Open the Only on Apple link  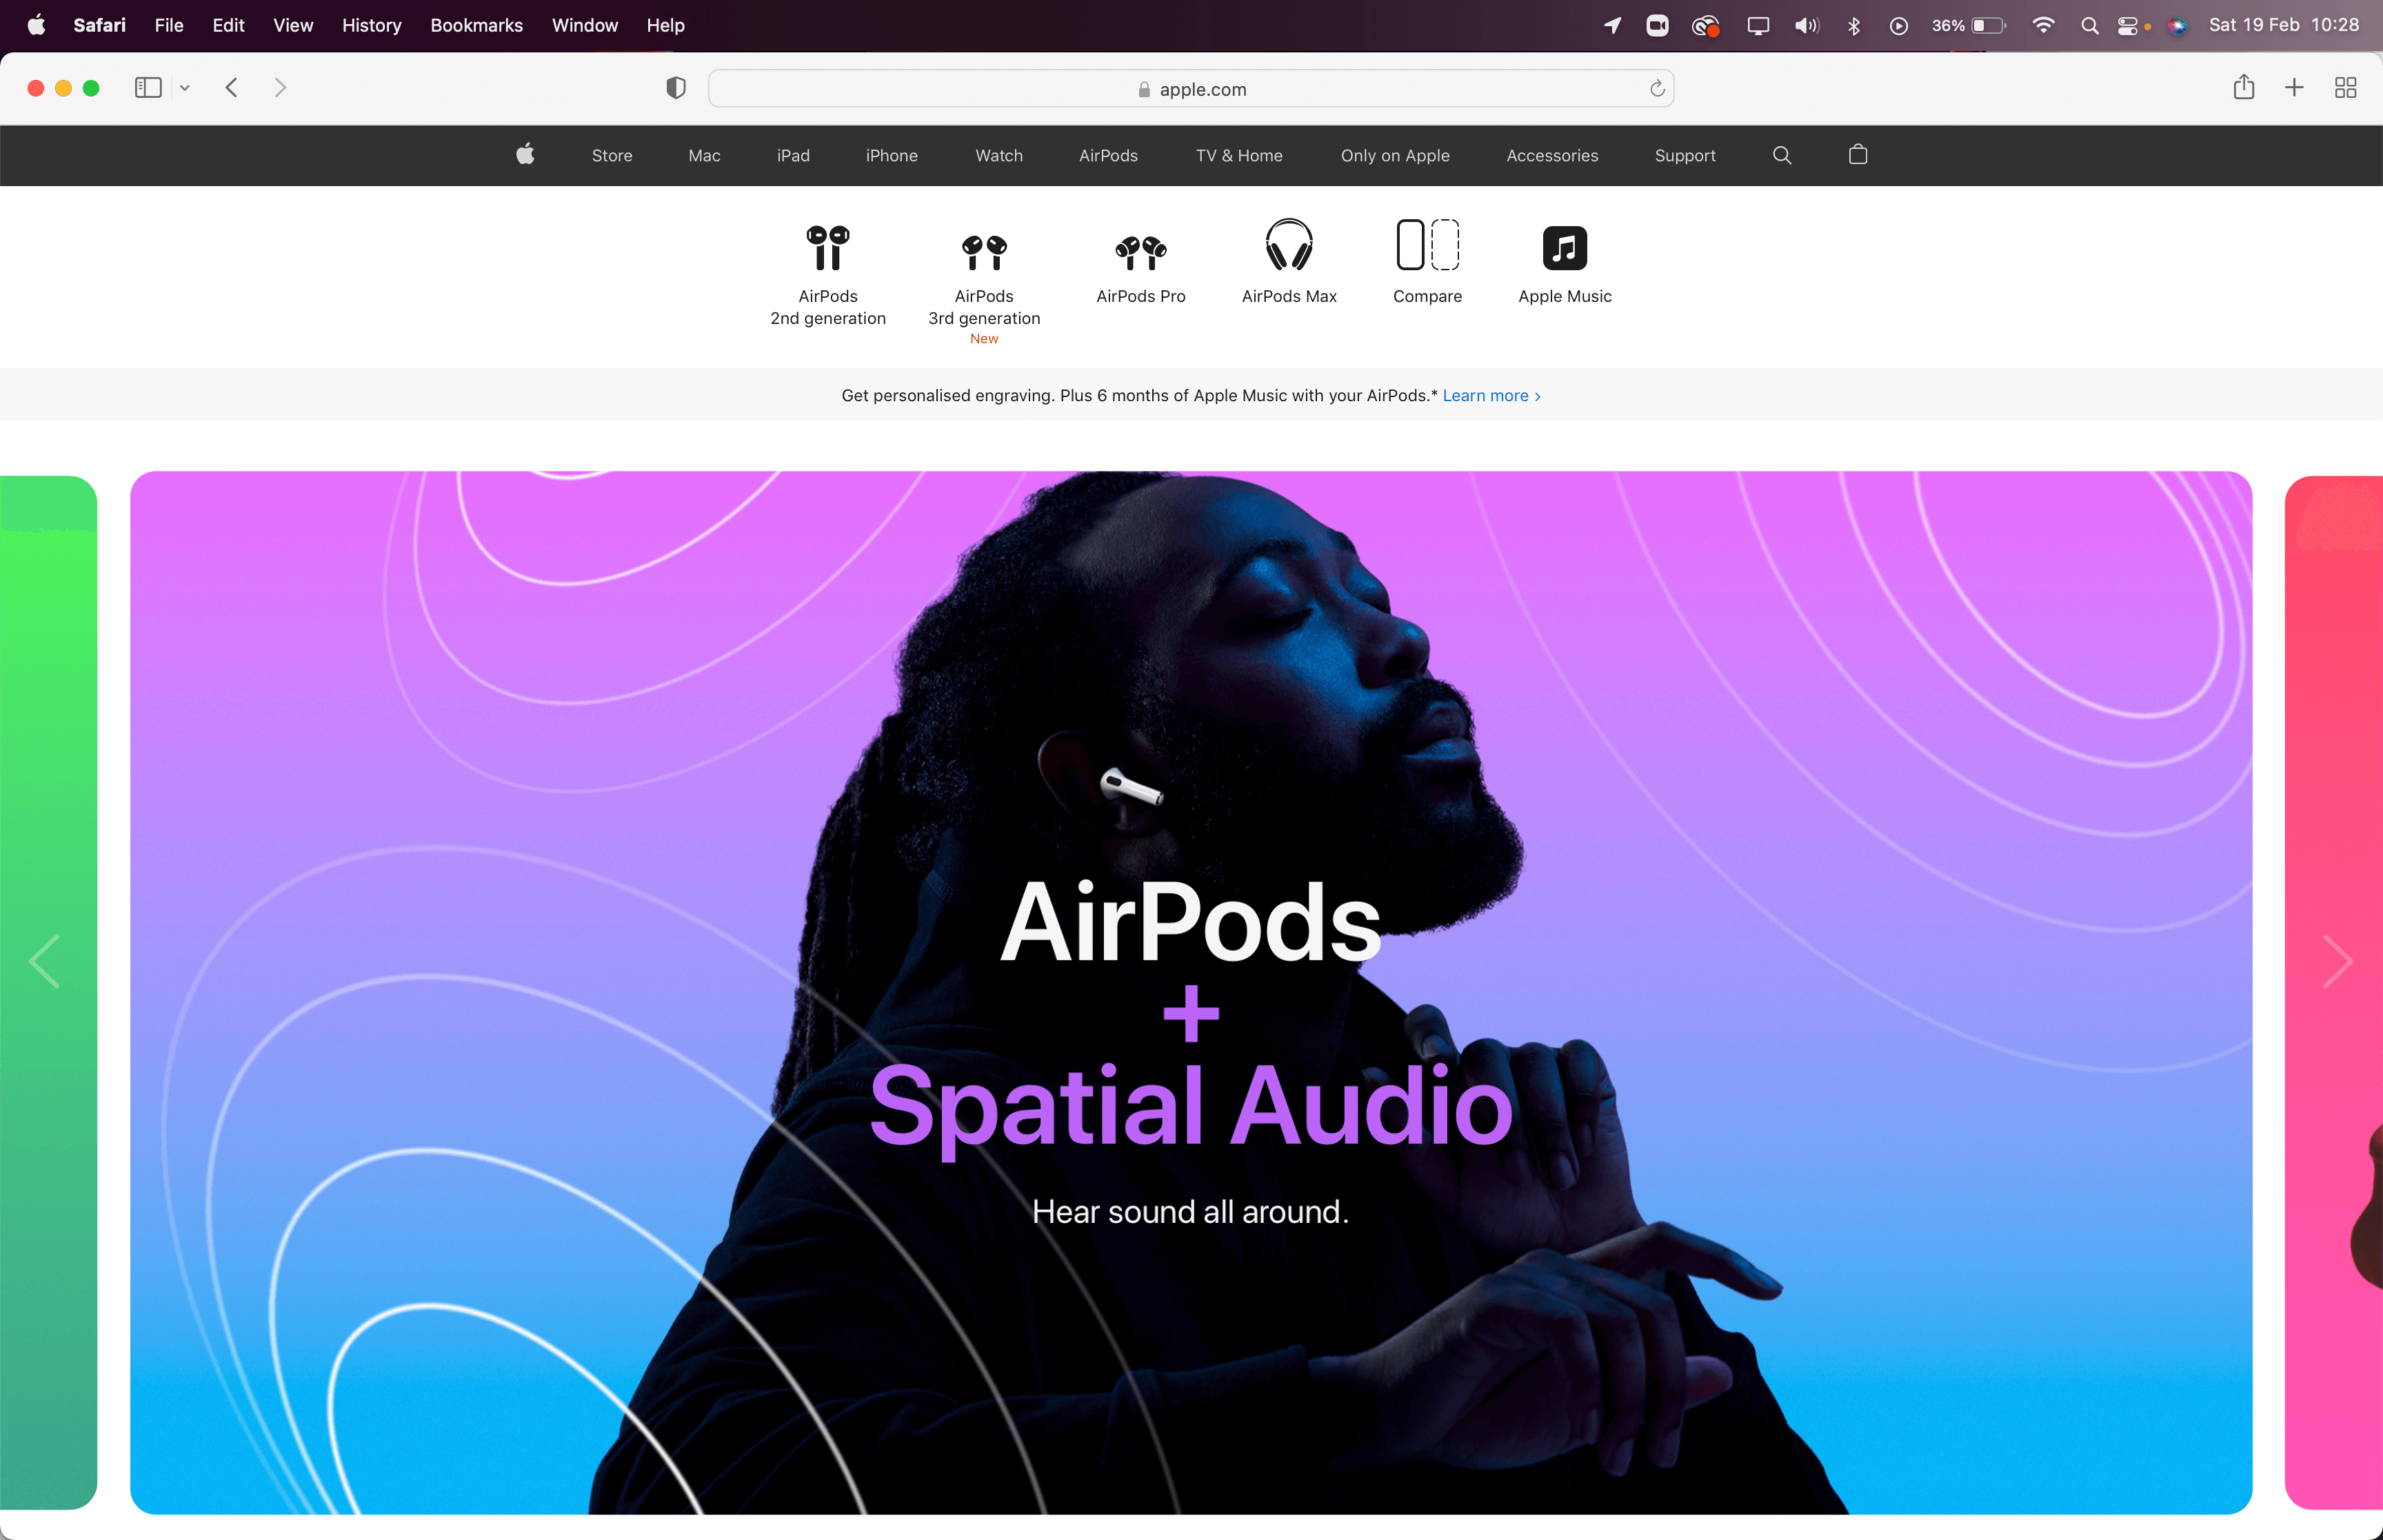tap(1394, 155)
